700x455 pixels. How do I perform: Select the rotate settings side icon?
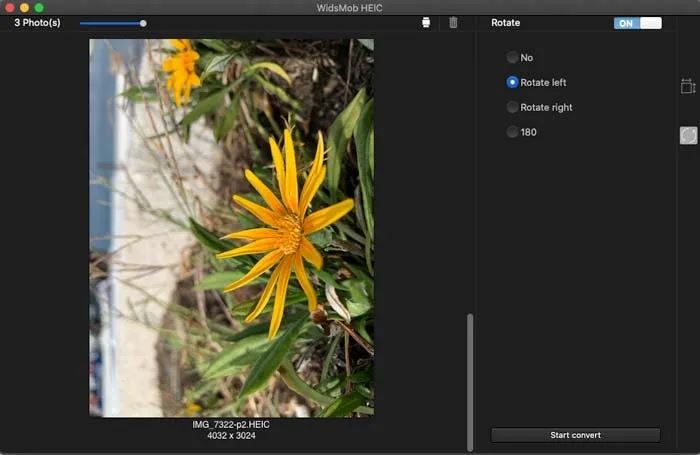(x=688, y=135)
